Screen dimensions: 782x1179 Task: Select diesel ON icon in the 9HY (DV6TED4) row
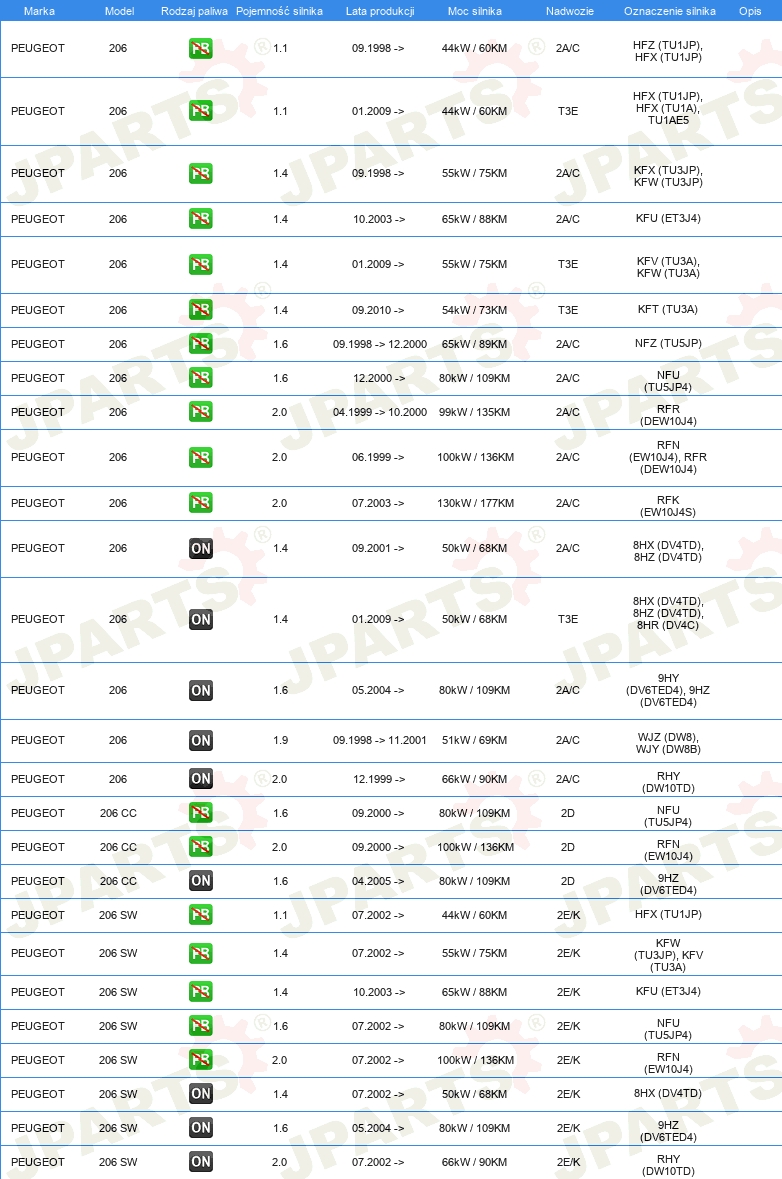tap(201, 690)
